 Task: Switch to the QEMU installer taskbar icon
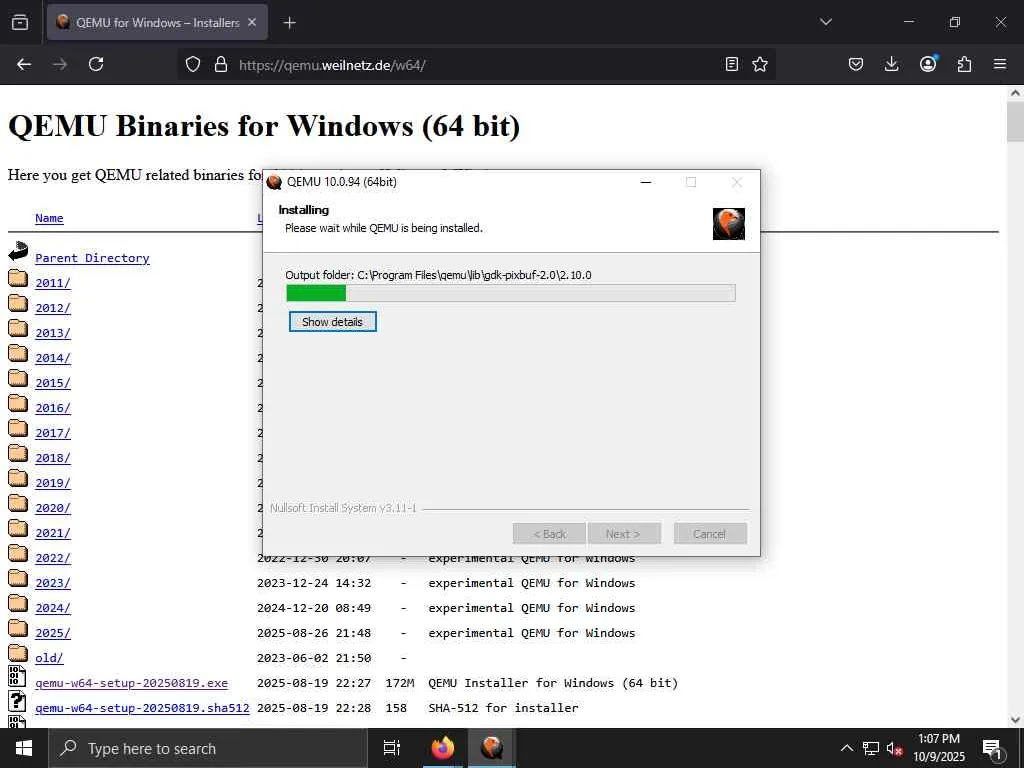coord(492,748)
